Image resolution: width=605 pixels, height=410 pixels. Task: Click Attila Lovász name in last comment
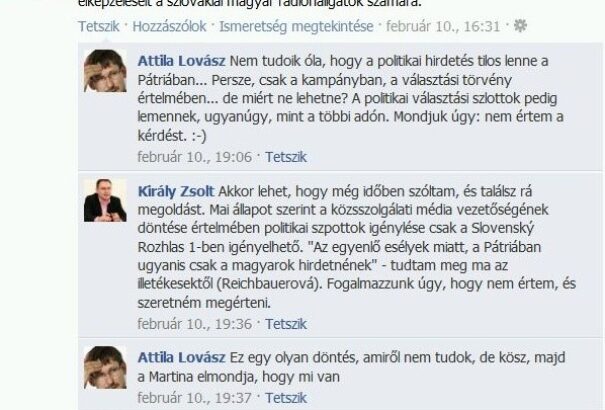[181, 358]
